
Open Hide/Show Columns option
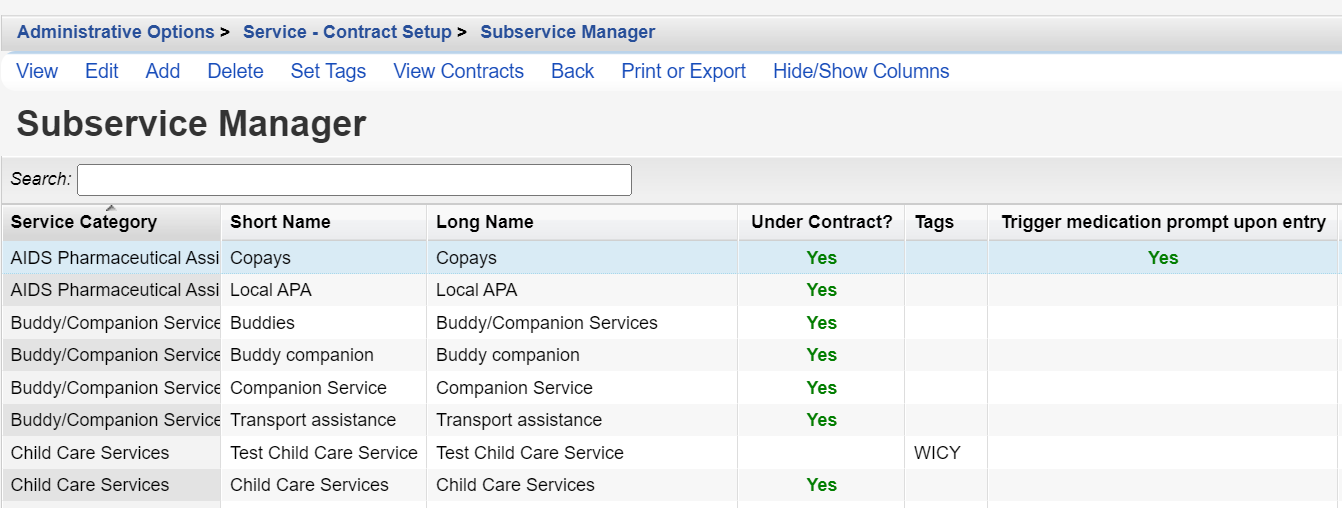coord(861,71)
